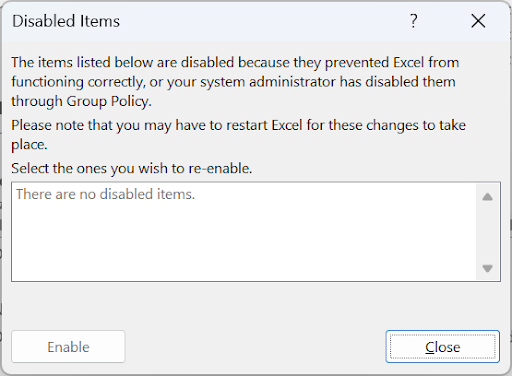Open help using the question mark icon
This screenshot has width=512, height=376.
click(x=414, y=21)
